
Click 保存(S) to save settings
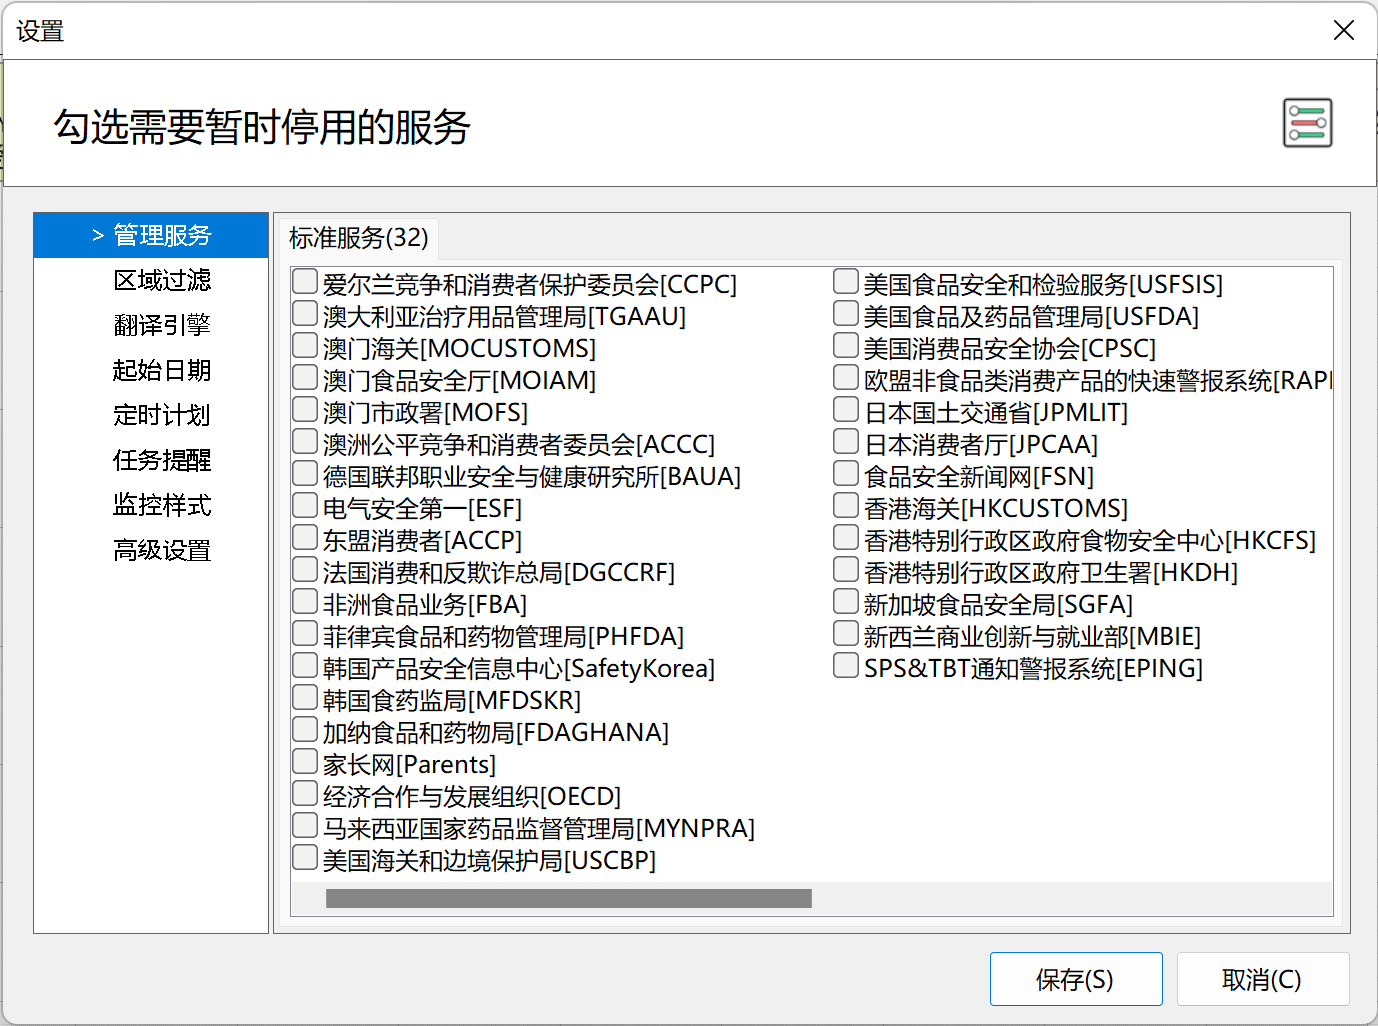point(1076,979)
